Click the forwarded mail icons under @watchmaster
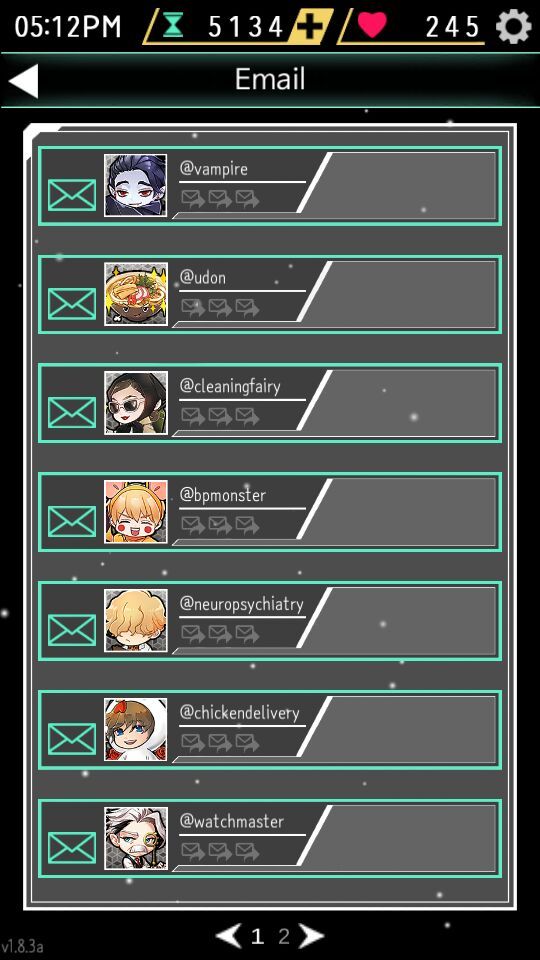 point(220,850)
